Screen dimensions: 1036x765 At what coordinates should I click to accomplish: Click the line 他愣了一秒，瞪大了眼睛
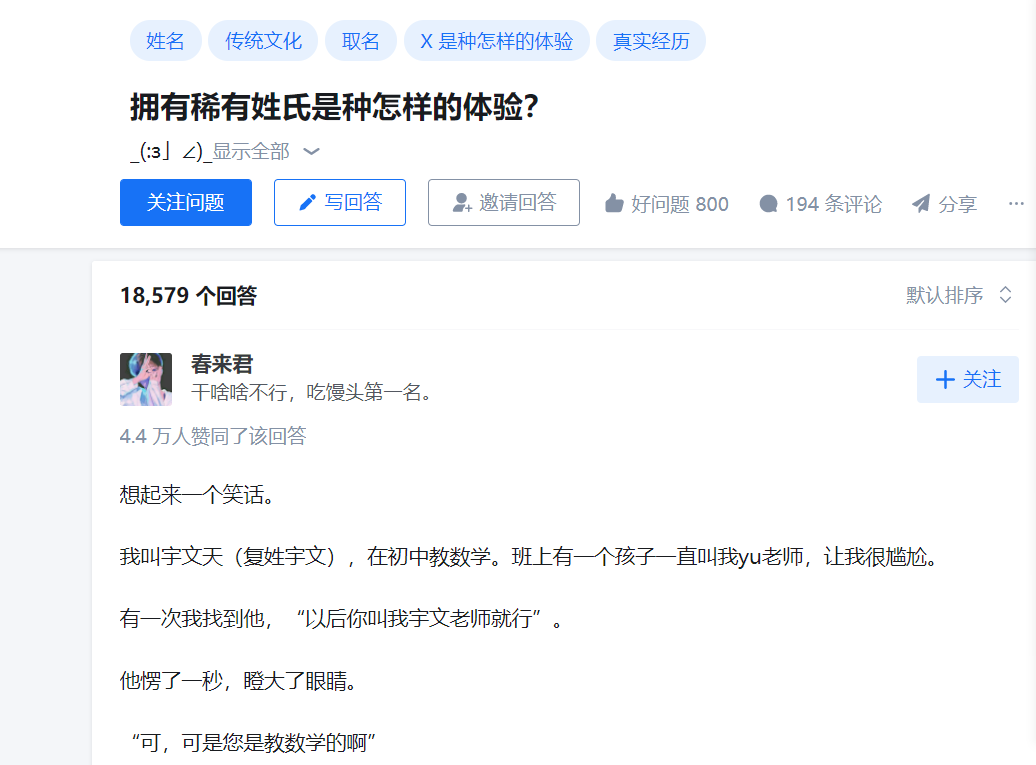[x=239, y=680]
